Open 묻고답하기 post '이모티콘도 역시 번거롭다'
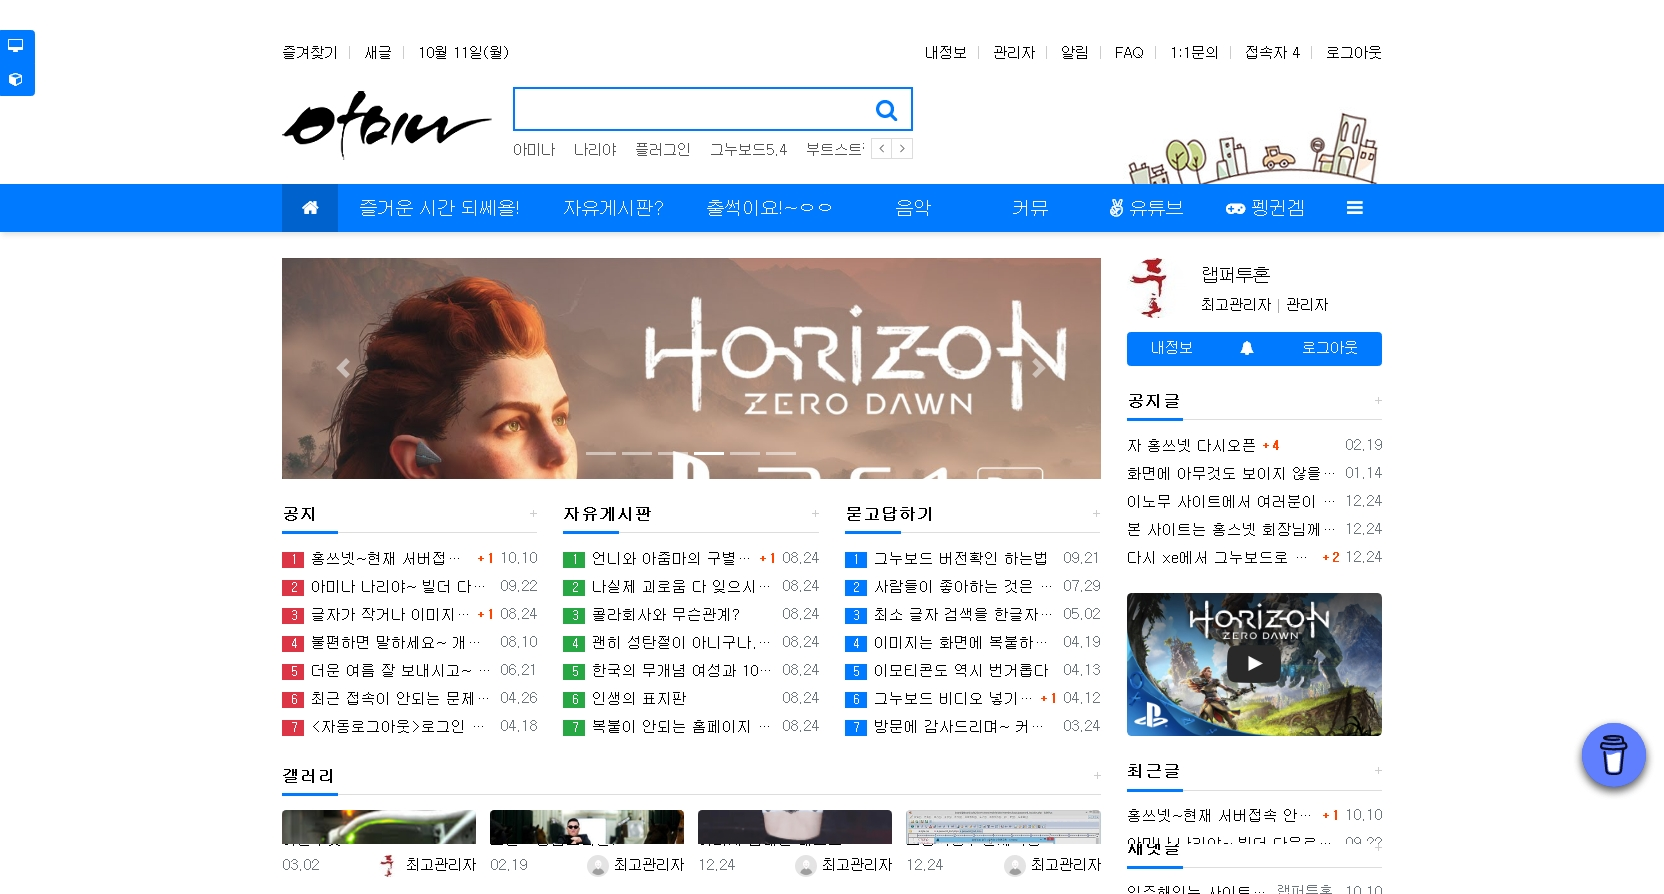Viewport: 1664px width, 894px height. pyautogui.click(x=961, y=671)
